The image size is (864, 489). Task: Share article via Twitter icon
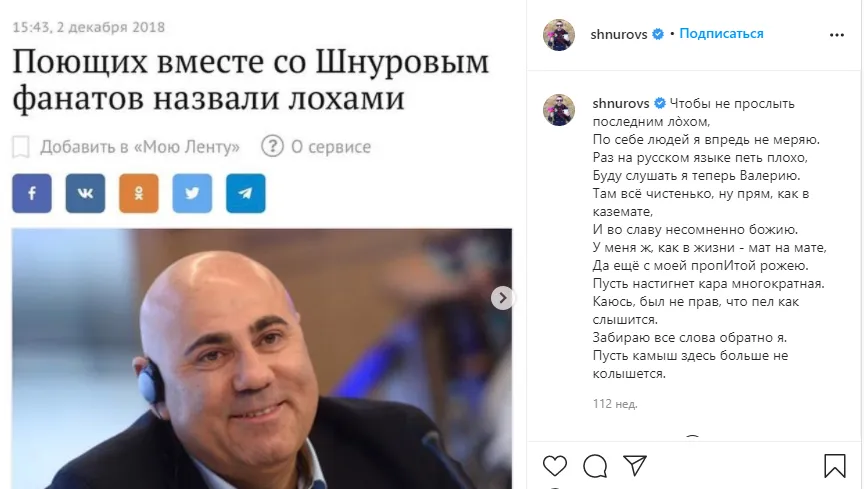click(x=192, y=194)
